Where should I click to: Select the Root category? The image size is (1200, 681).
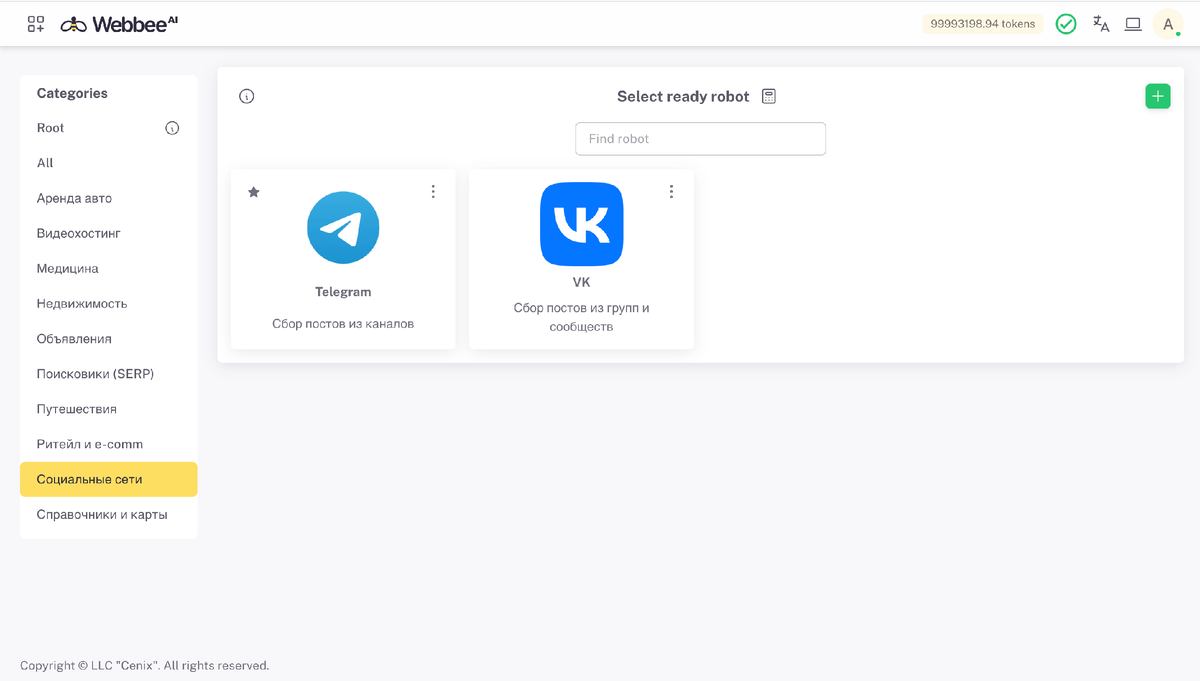109,128
